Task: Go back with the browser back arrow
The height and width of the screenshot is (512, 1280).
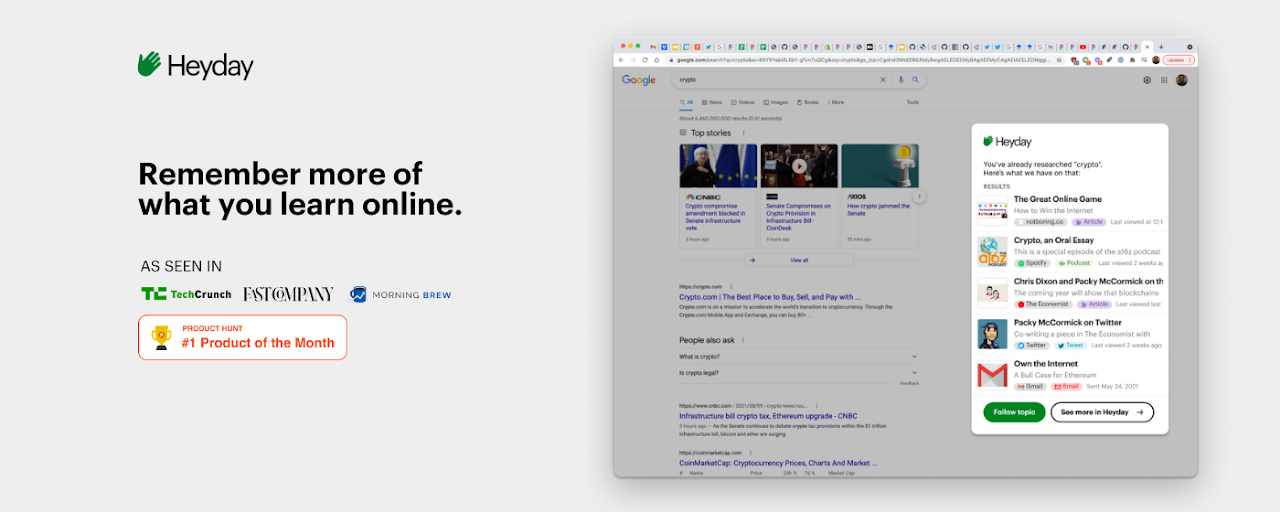Action: tap(621, 60)
